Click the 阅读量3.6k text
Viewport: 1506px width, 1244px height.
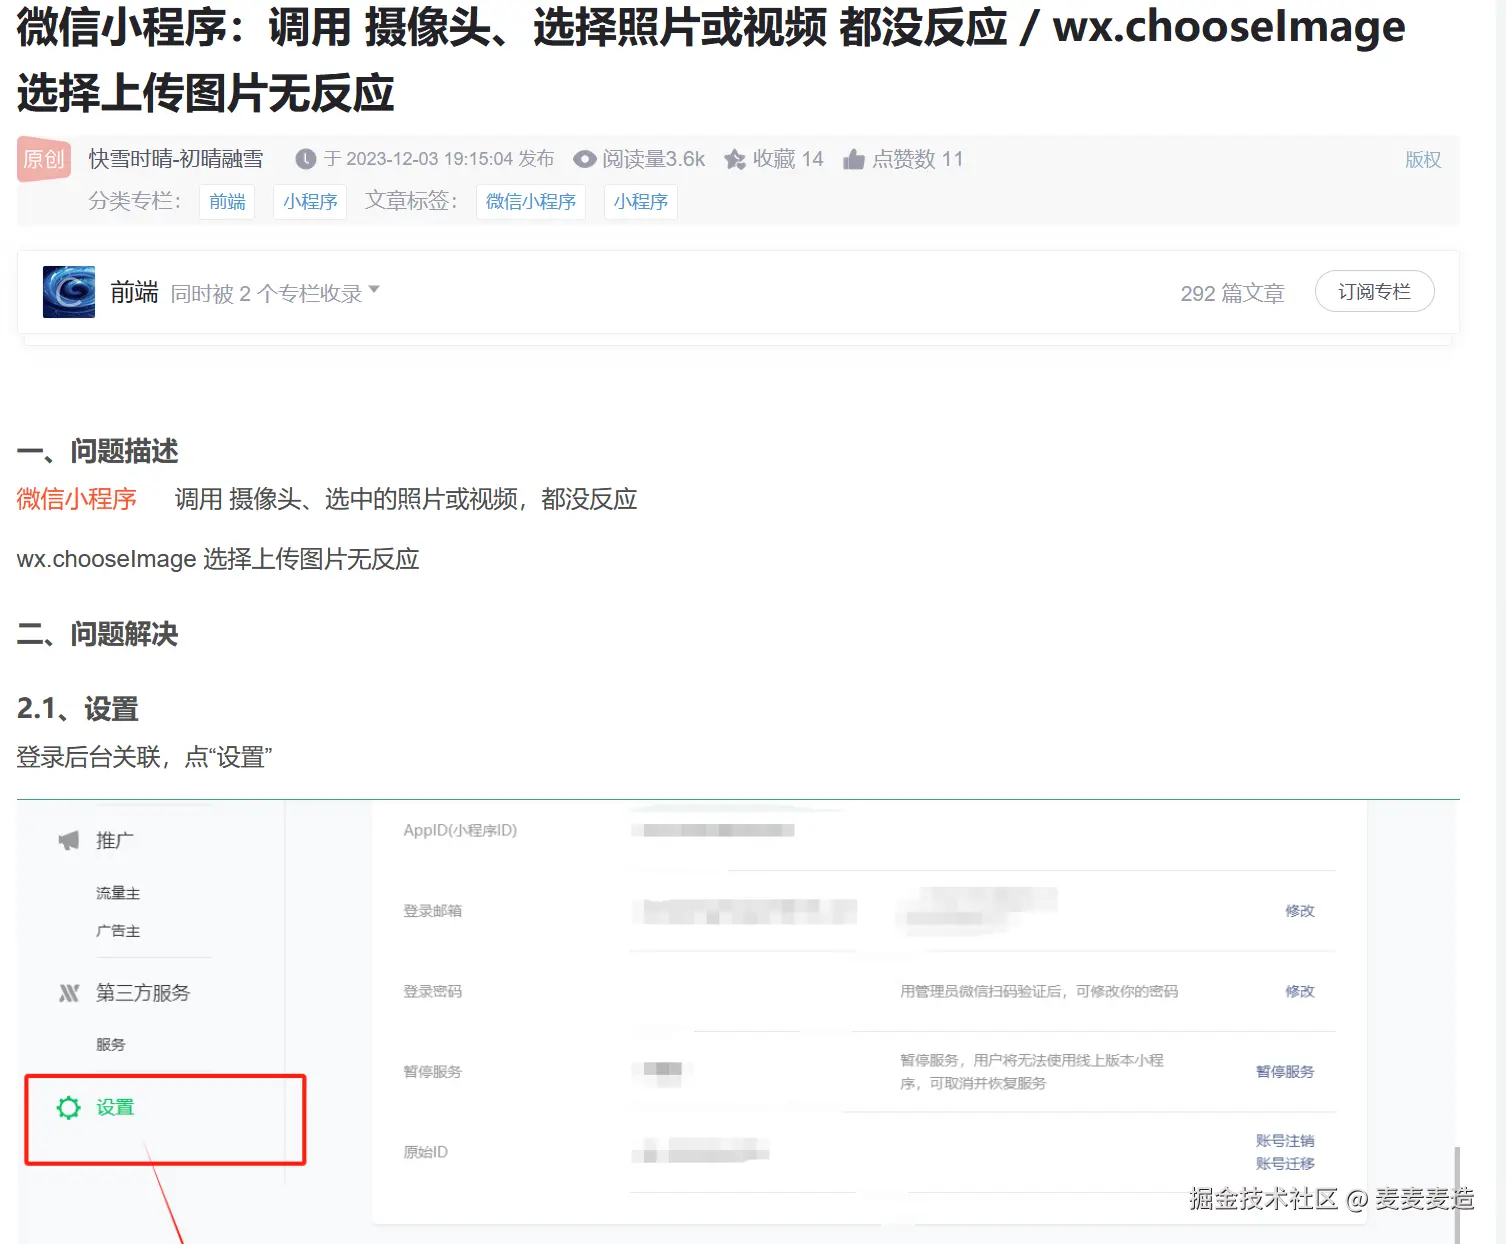653,159
